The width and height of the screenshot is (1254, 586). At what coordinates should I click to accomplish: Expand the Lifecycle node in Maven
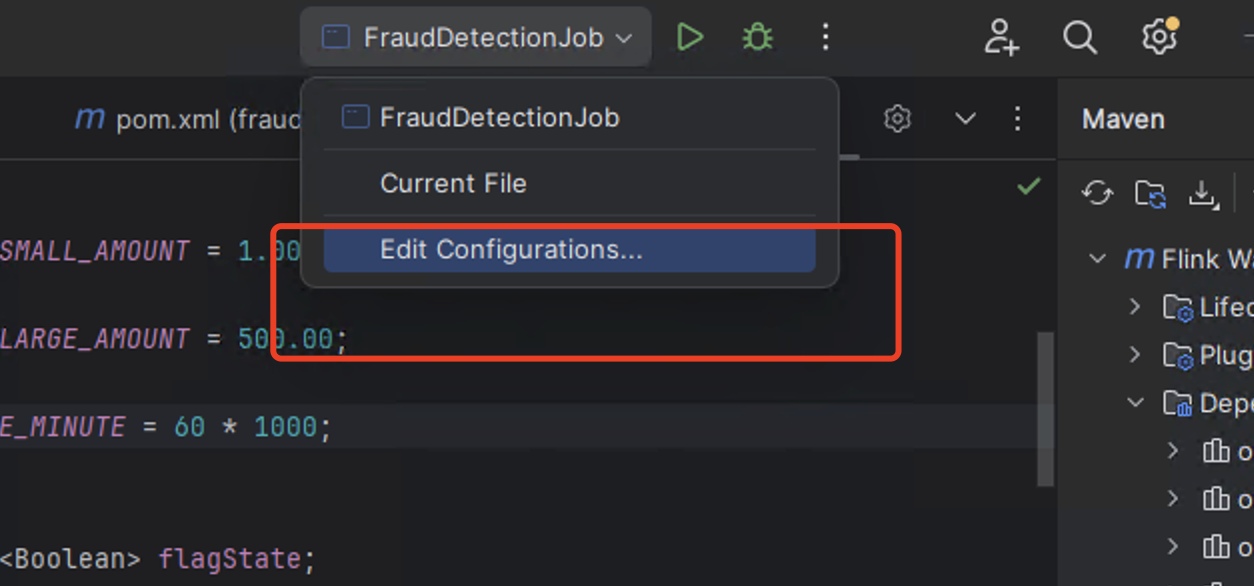(x=1135, y=306)
